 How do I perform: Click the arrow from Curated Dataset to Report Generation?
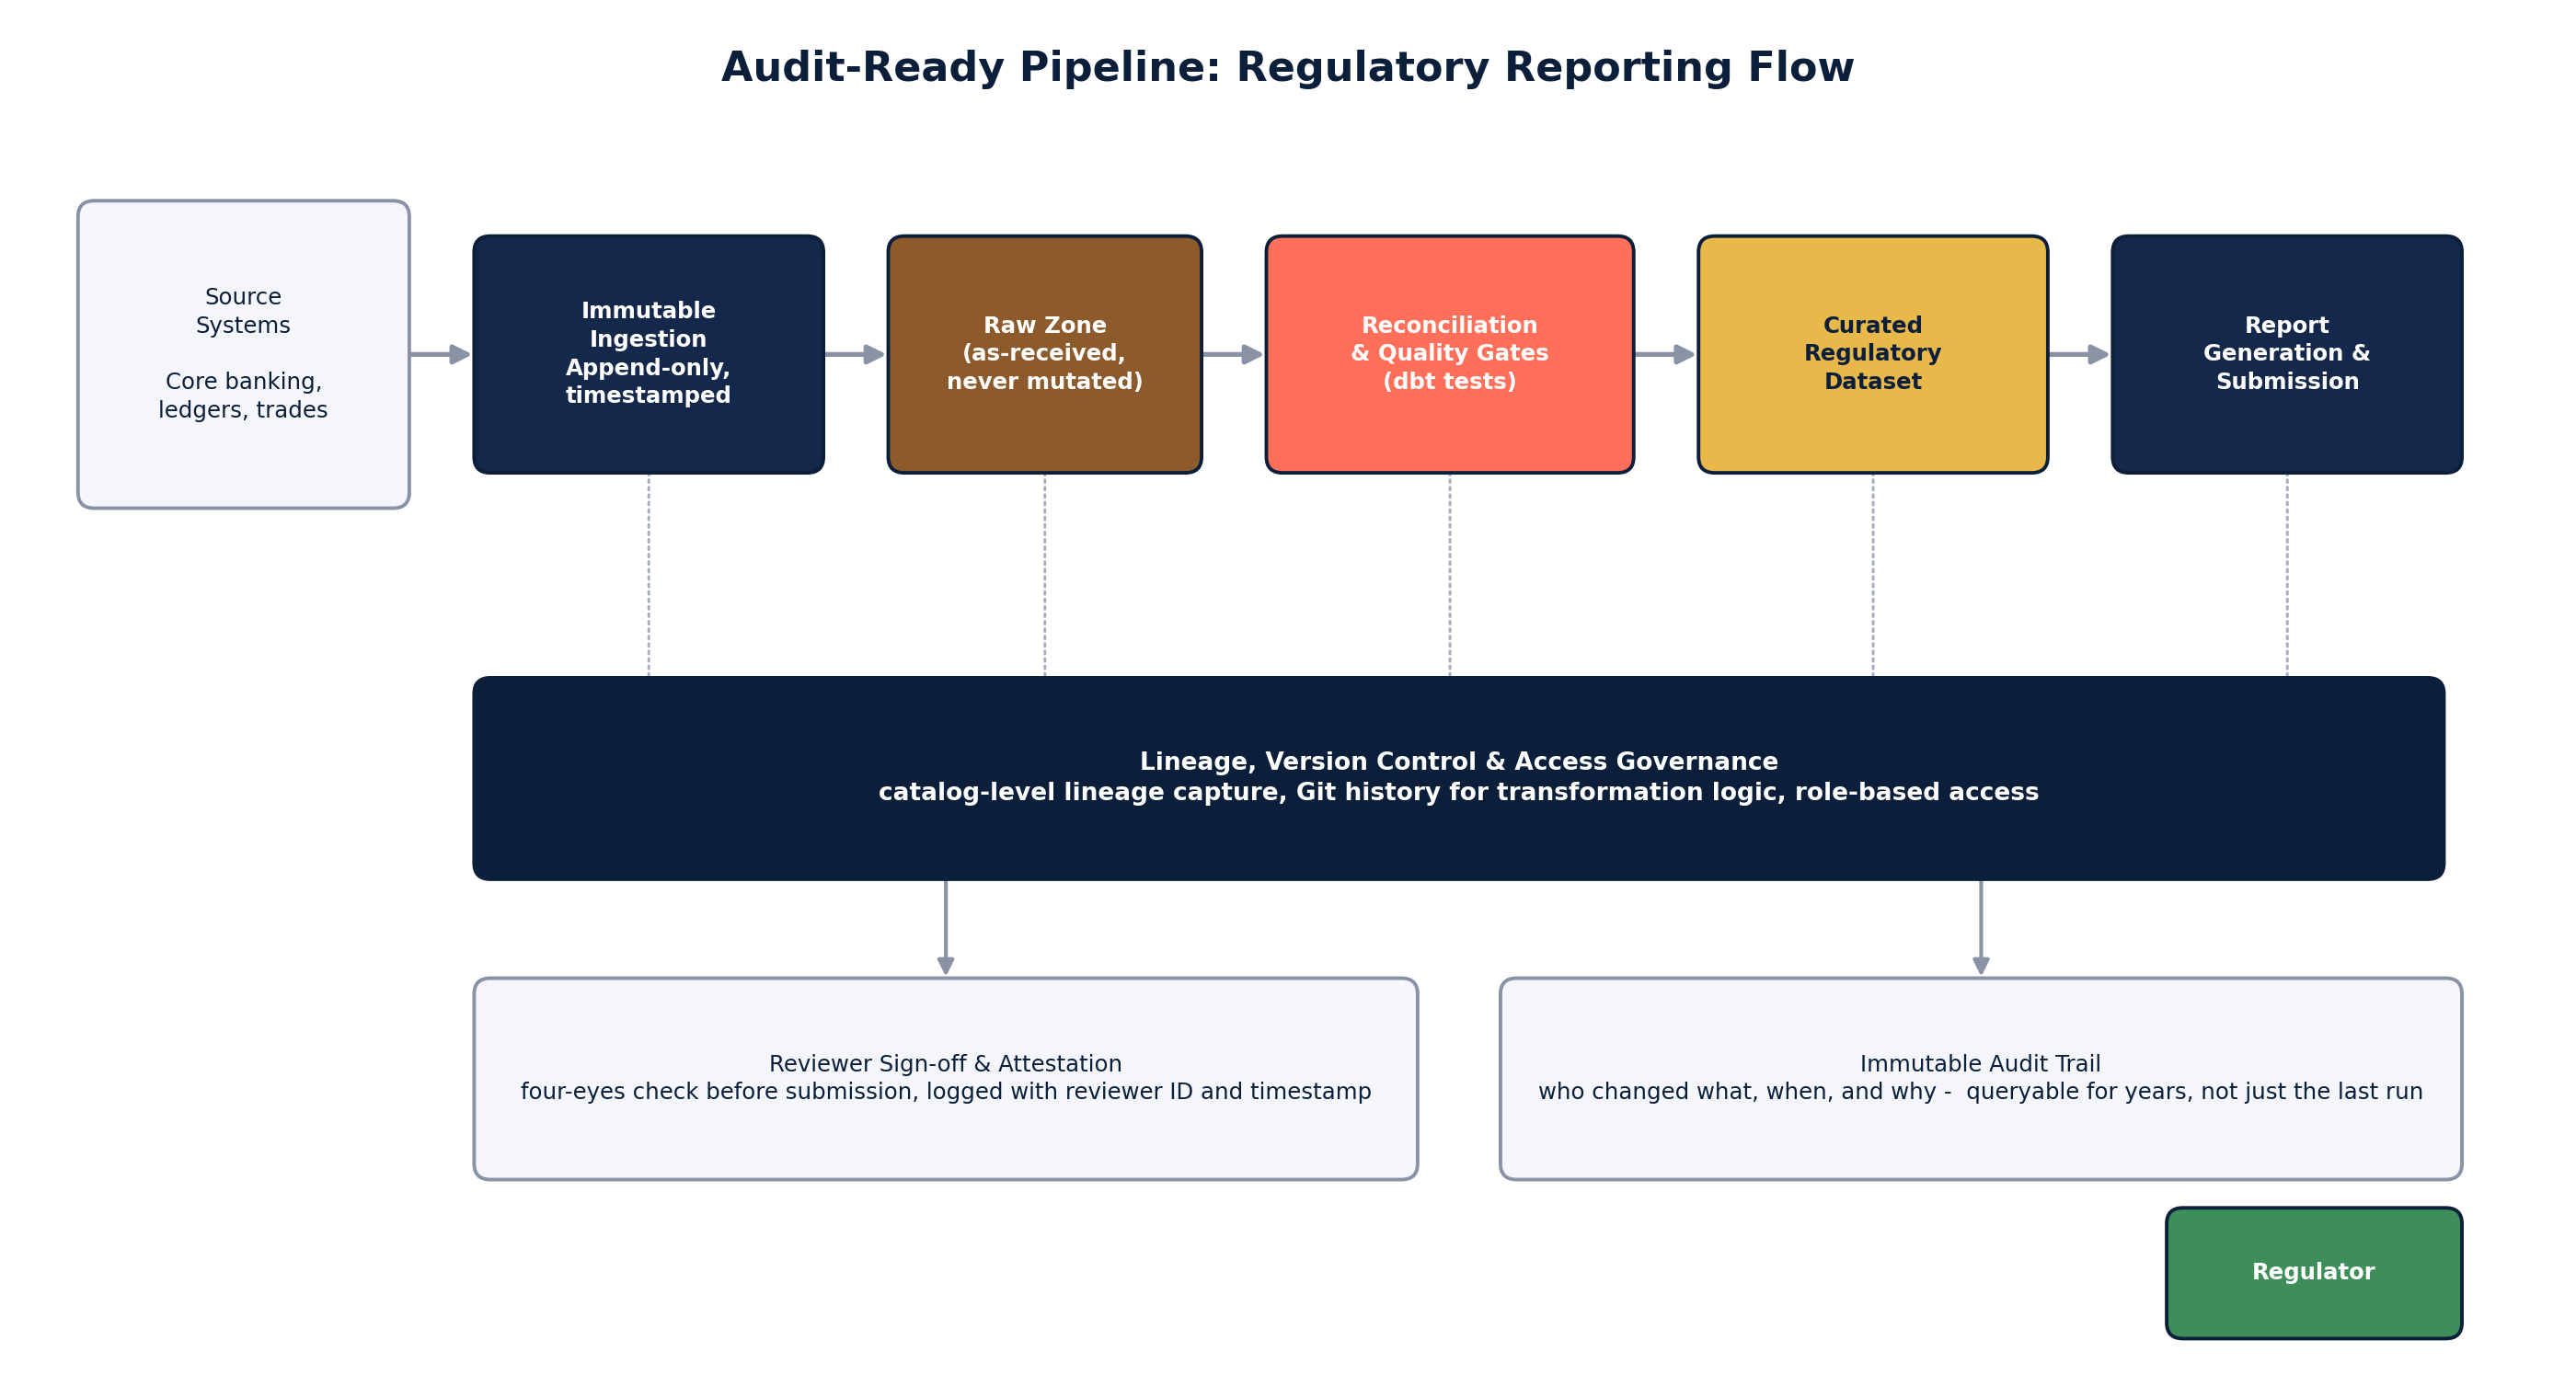tap(2079, 354)
